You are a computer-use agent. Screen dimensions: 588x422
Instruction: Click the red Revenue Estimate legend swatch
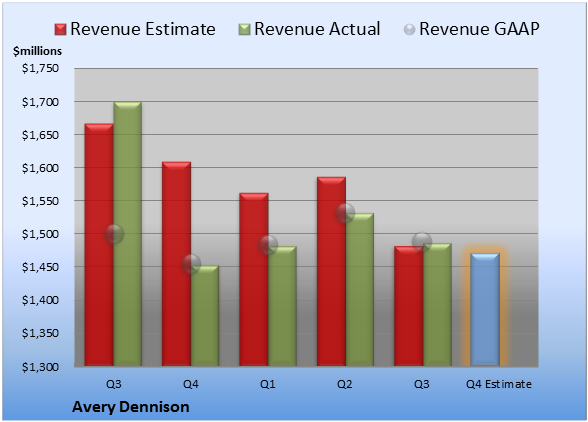point(60,30)
